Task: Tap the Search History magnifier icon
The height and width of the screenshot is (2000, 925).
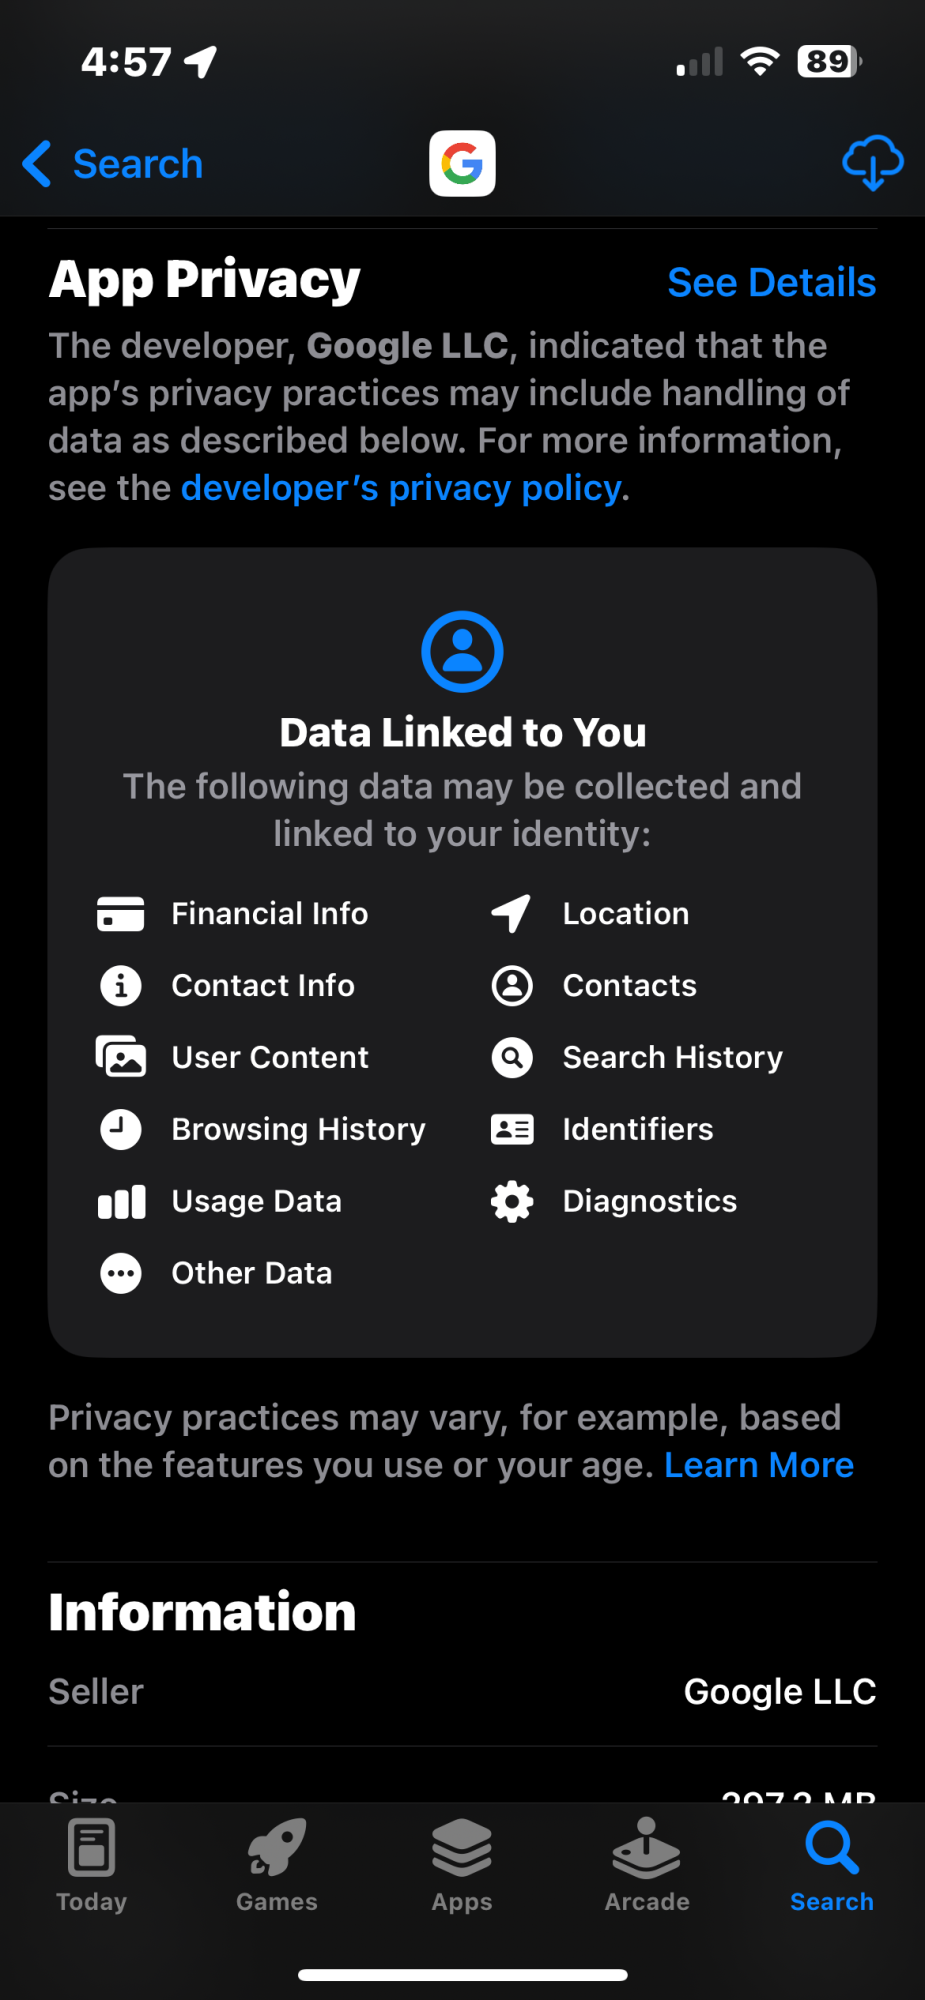Action: pos(512,1057)
